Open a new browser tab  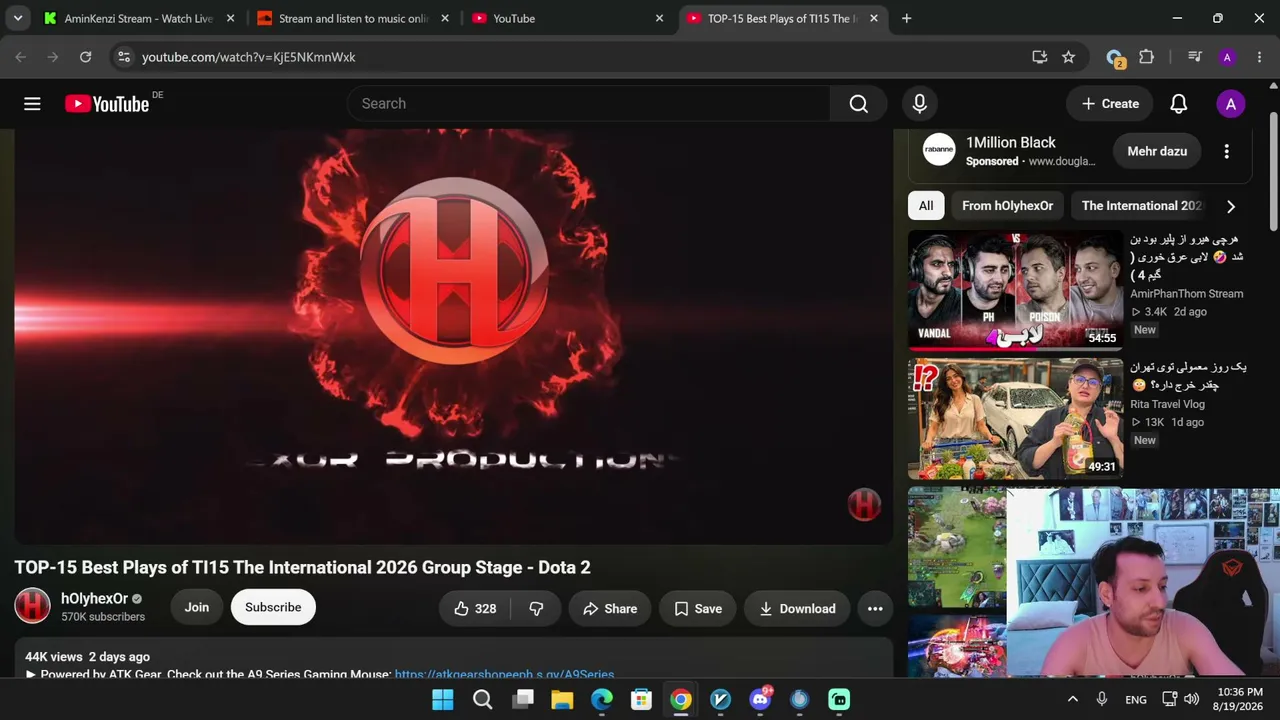click(906, 18)
